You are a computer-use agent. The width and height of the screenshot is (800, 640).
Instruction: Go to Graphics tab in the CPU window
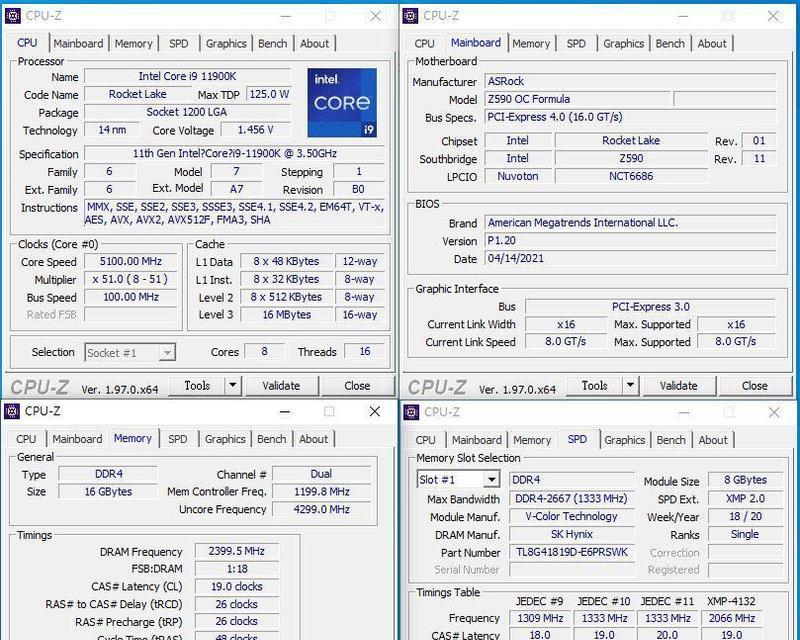[226, 43]
